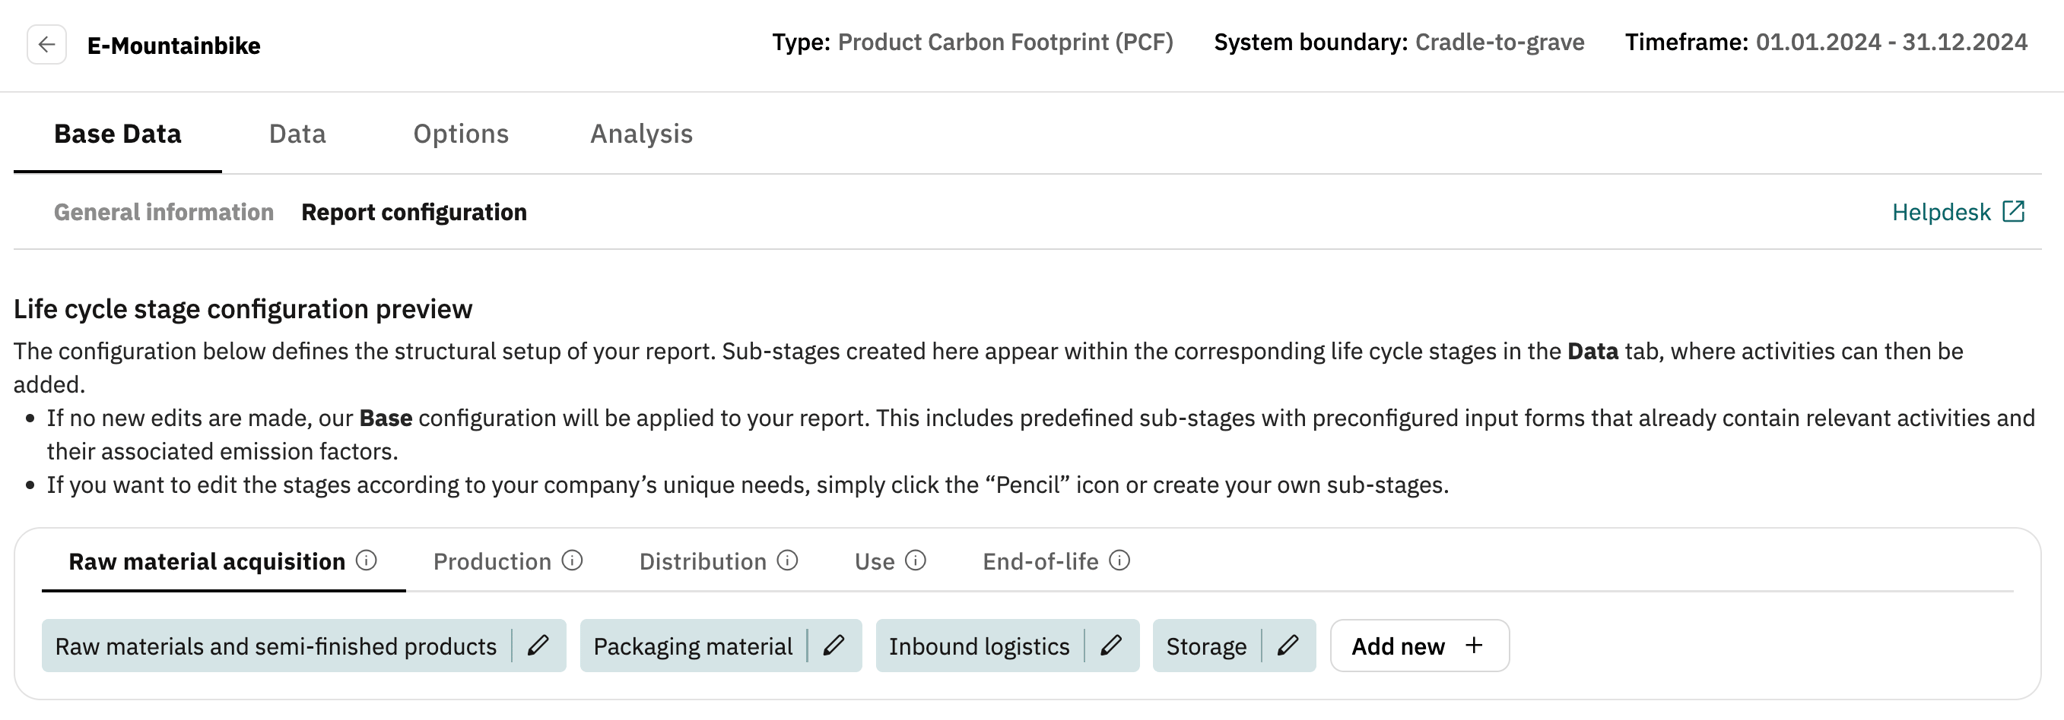Open the Options tab
2064x720 pixels.
460,133
